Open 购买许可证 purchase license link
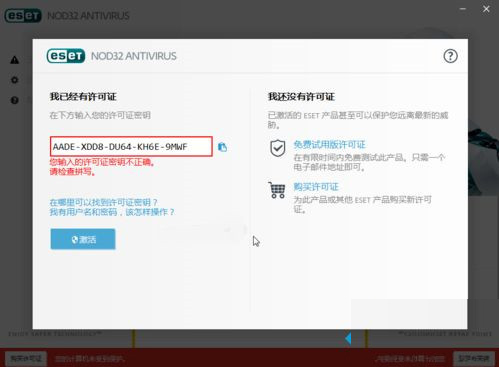Screen dimensions: 499x367 (x=316, y=187)
